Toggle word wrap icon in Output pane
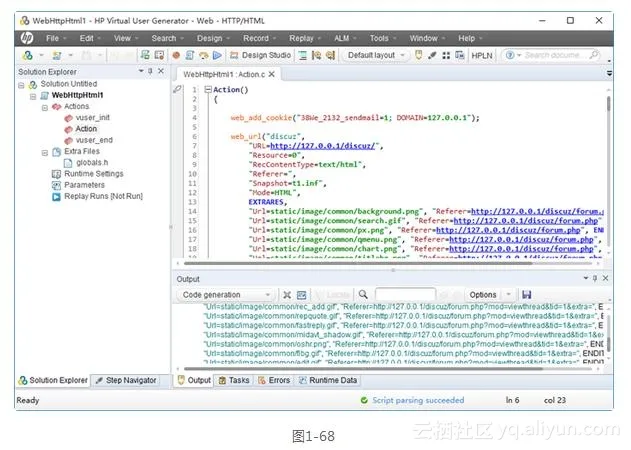 (x=301, y=295)
